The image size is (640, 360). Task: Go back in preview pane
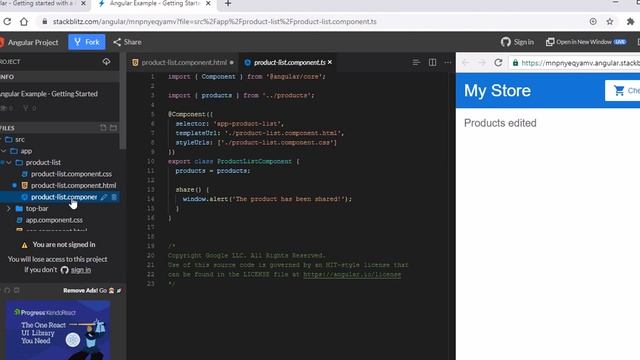[465, 63]
